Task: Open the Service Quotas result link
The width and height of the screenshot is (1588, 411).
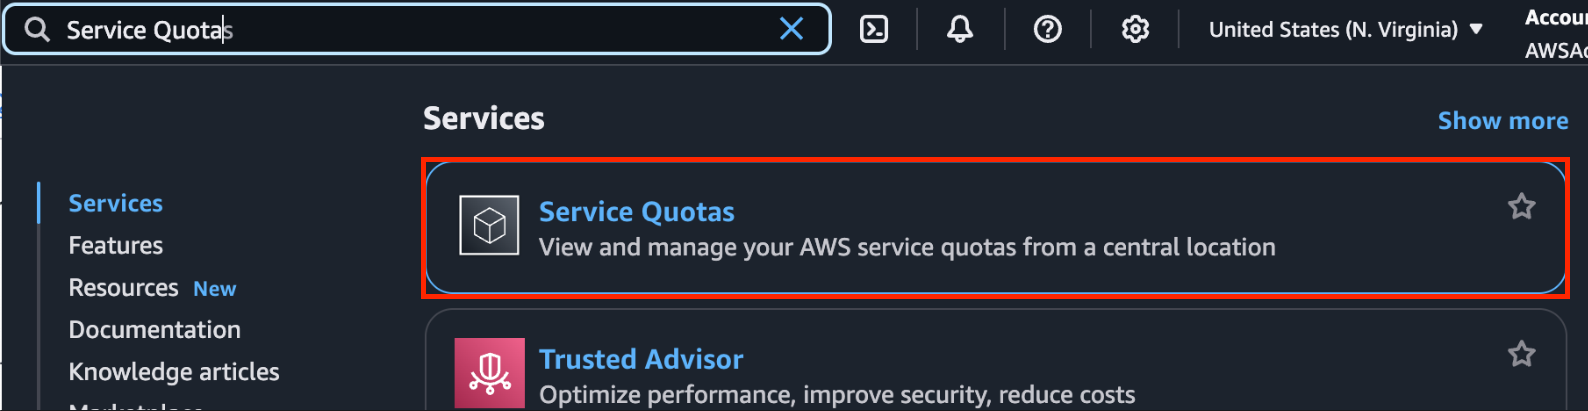Action: (x=636, y=212)
